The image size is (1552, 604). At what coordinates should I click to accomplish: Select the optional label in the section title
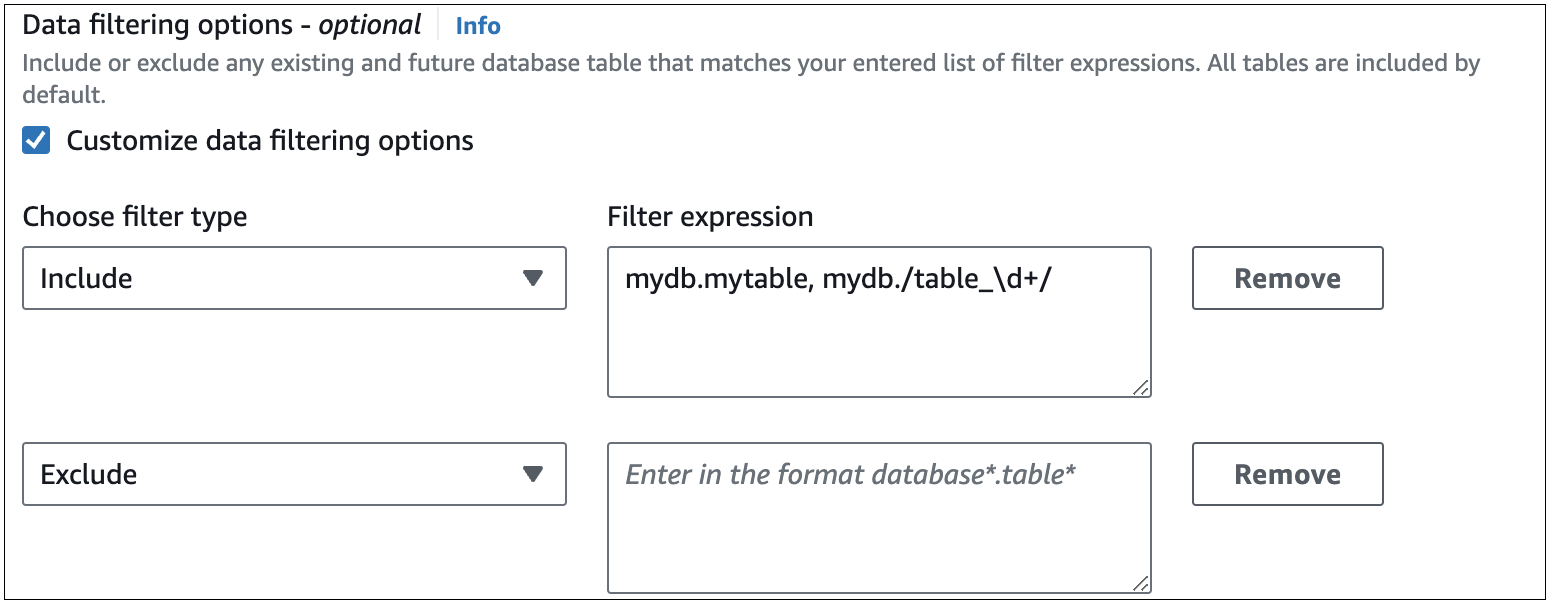coord(370,24)
